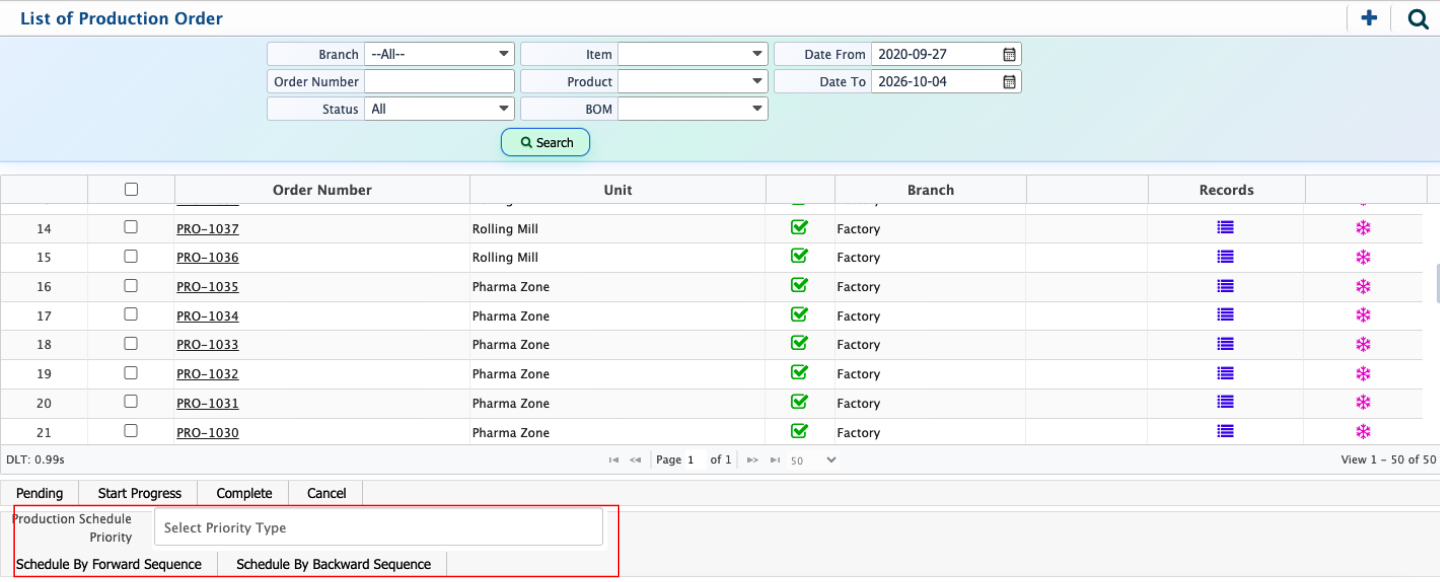Jump to the last page of results
This screenshot has height=582, width=1440.
(x=775, y=460)
